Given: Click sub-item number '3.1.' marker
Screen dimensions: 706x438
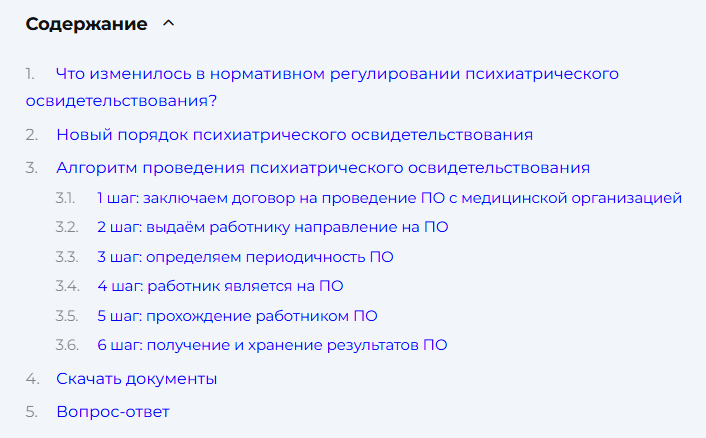Looking at the screenshot, I should point(67,198).
